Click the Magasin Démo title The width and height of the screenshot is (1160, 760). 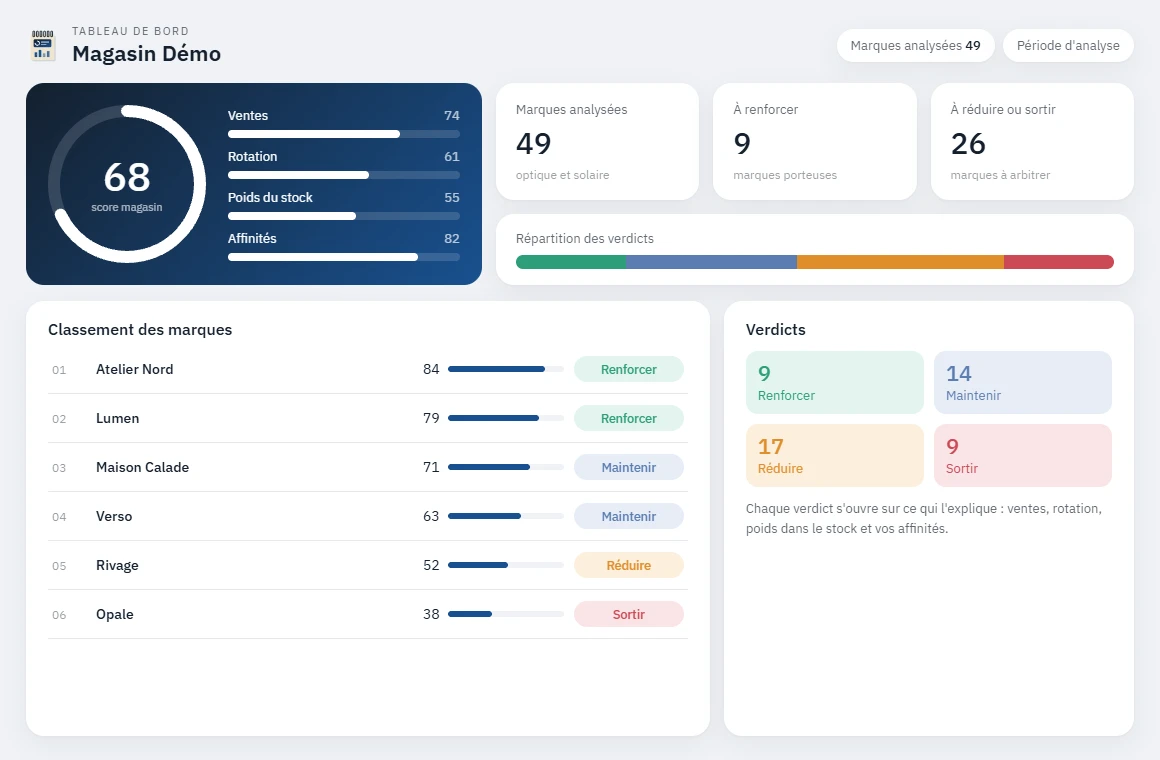click(146, 53)
